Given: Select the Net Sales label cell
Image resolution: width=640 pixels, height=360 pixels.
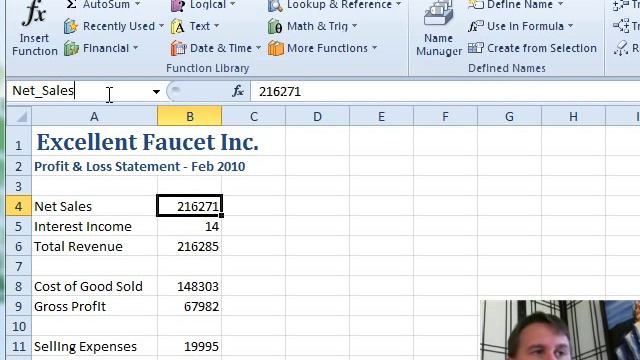Looking at the screenshot, I should tap(94, 206).
